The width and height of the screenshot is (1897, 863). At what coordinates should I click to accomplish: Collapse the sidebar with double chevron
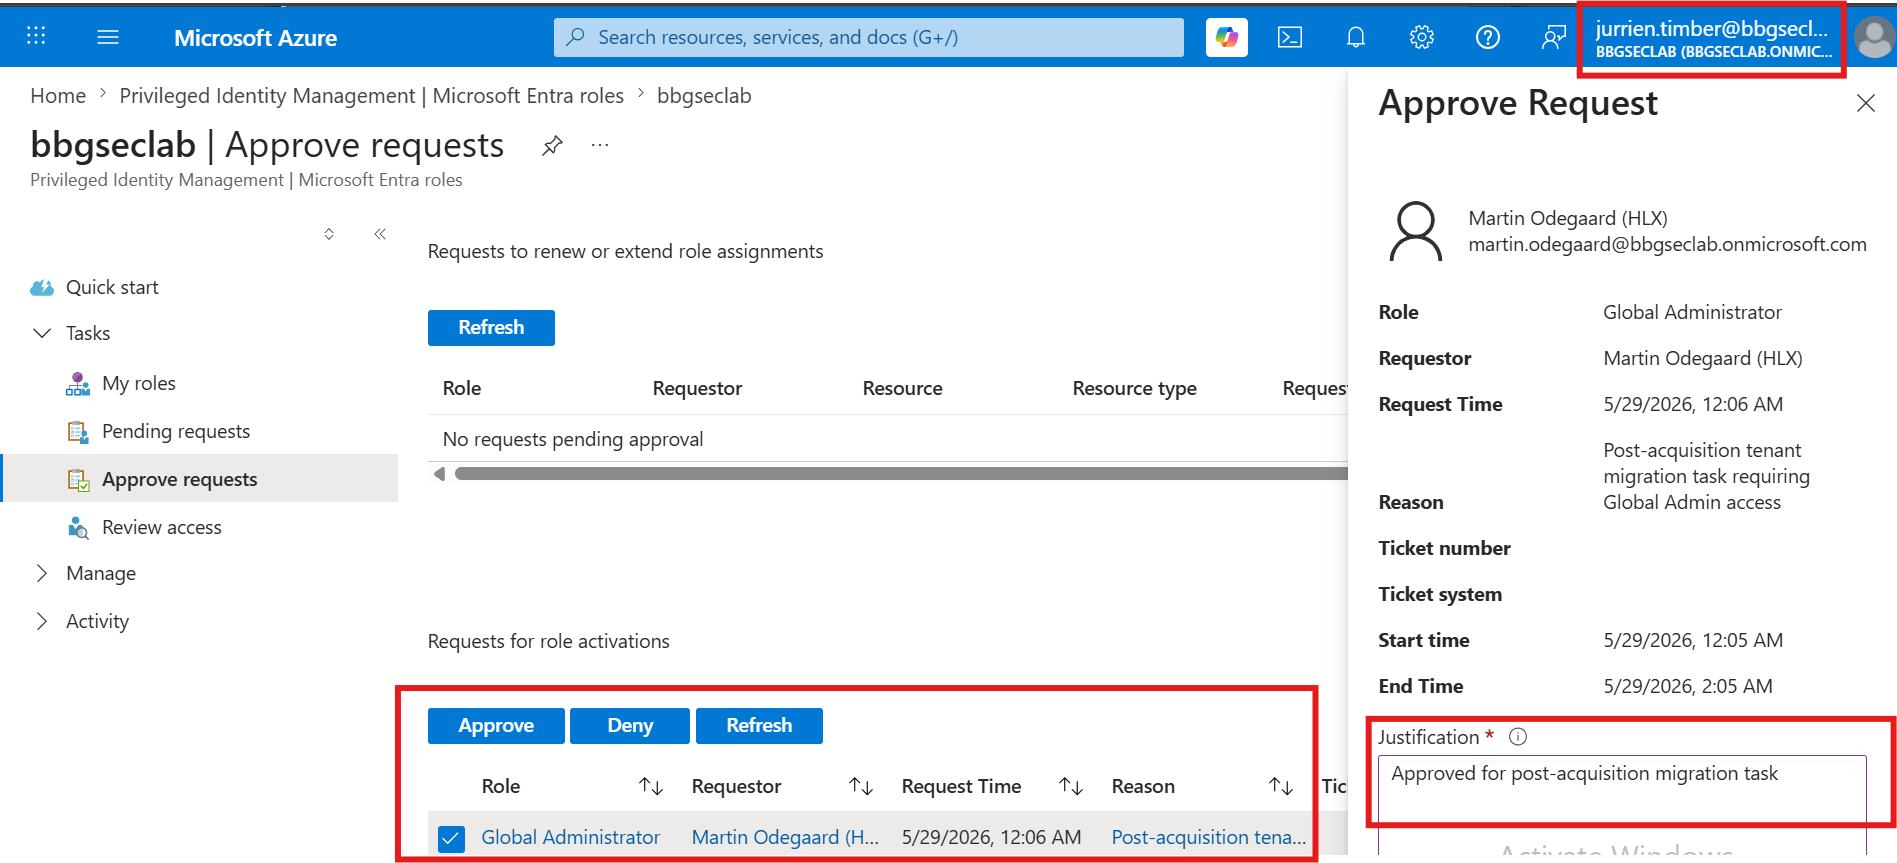[380, 234]
